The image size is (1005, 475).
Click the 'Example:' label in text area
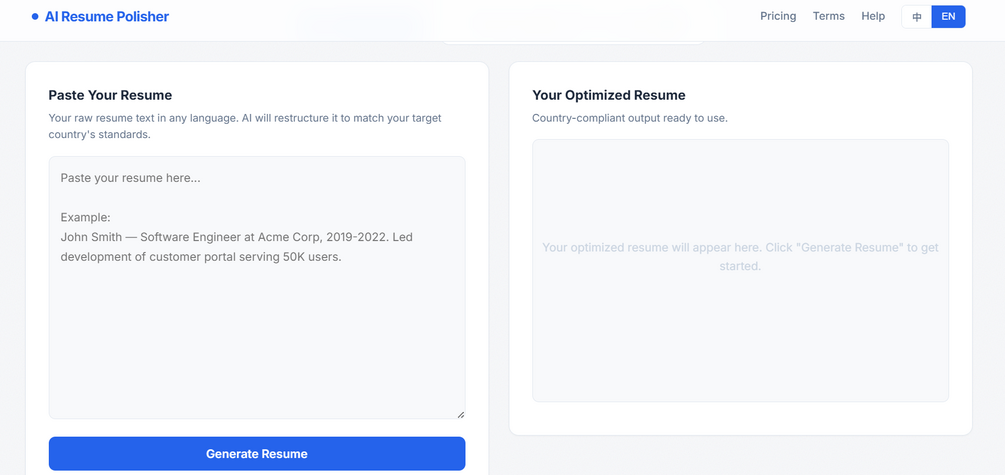point(86,217)
